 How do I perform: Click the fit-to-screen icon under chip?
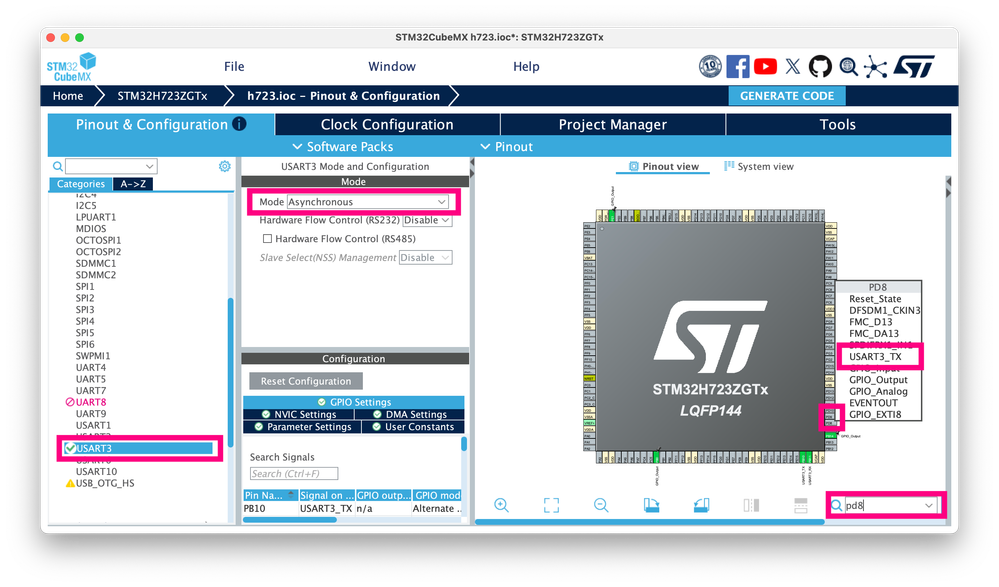tap(551, 505)
